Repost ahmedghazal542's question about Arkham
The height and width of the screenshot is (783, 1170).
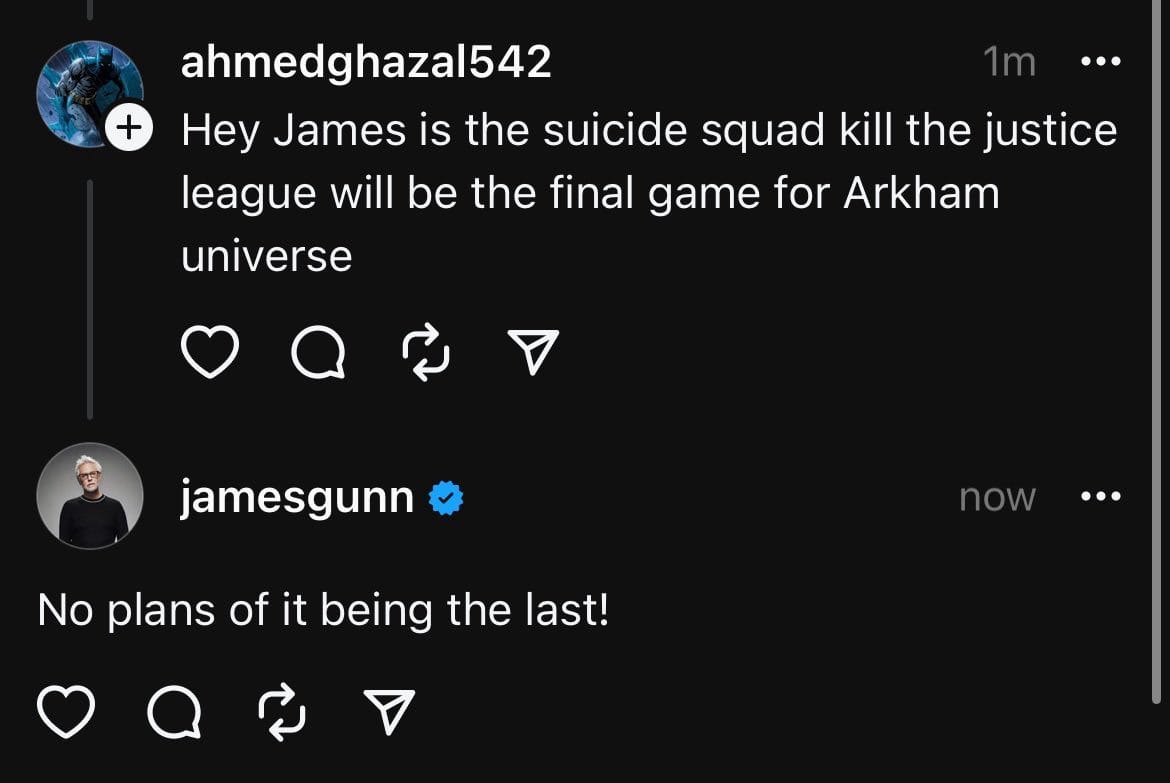pos(425,353)
